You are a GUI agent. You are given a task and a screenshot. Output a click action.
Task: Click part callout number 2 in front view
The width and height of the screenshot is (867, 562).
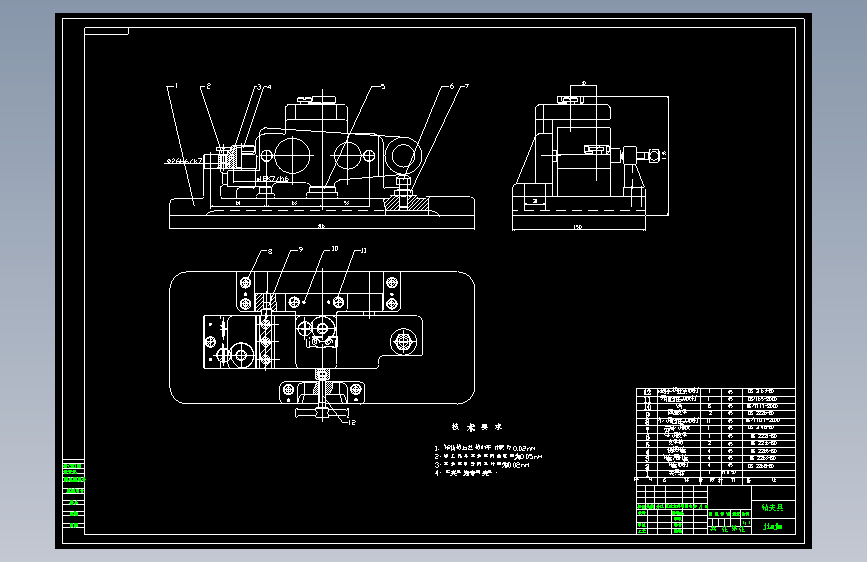tap(208, 86)
